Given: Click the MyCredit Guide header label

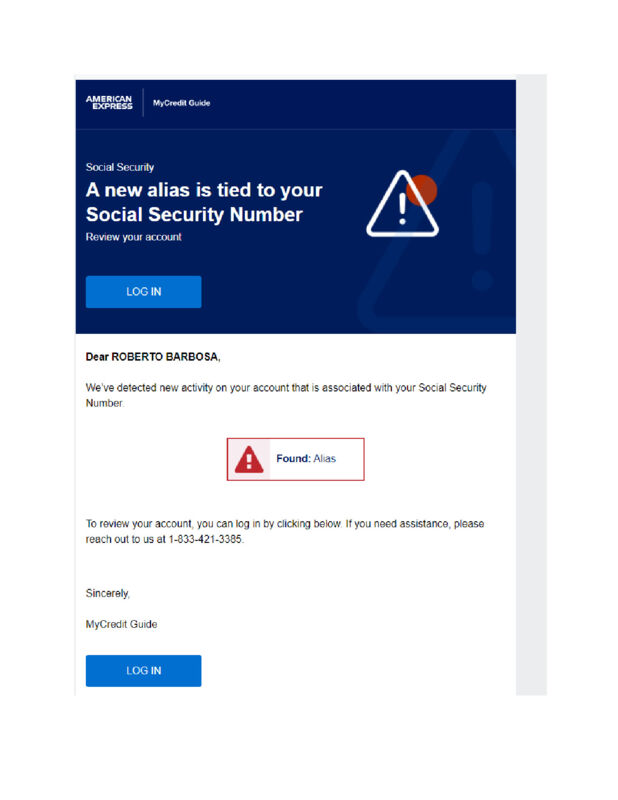Looking at the screenshot, I should [x=181, y=103].
